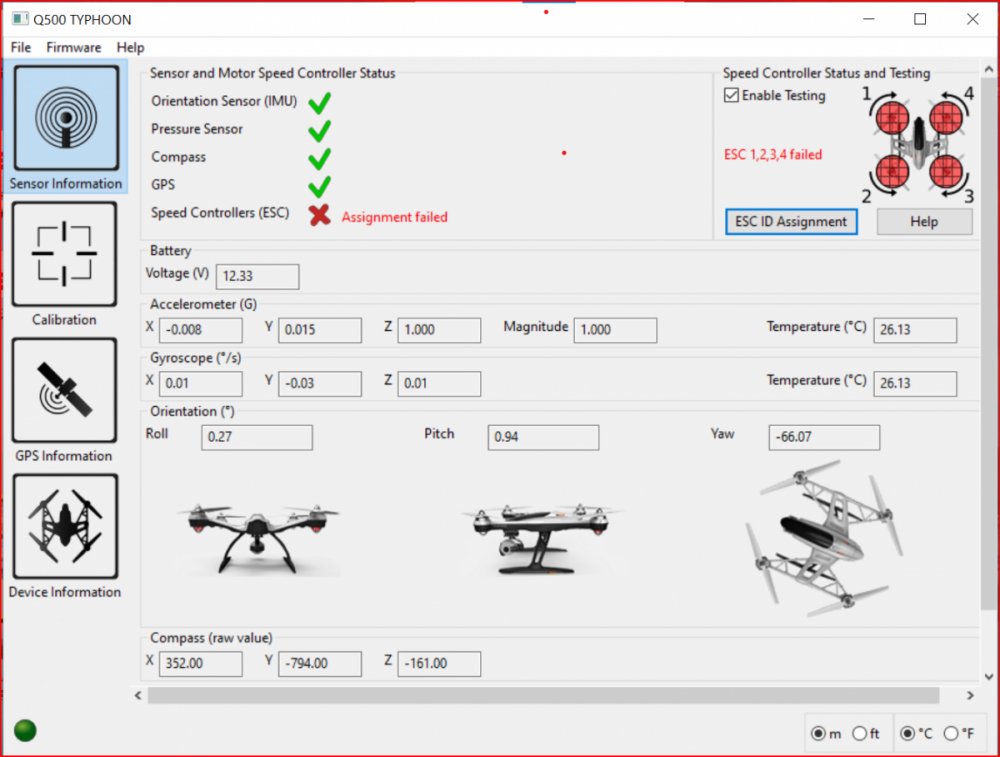The height and width of the screenshot is (757, 1000).
Task: Click the red 'Assignment failed' text
Action: [x=395, y=217]
